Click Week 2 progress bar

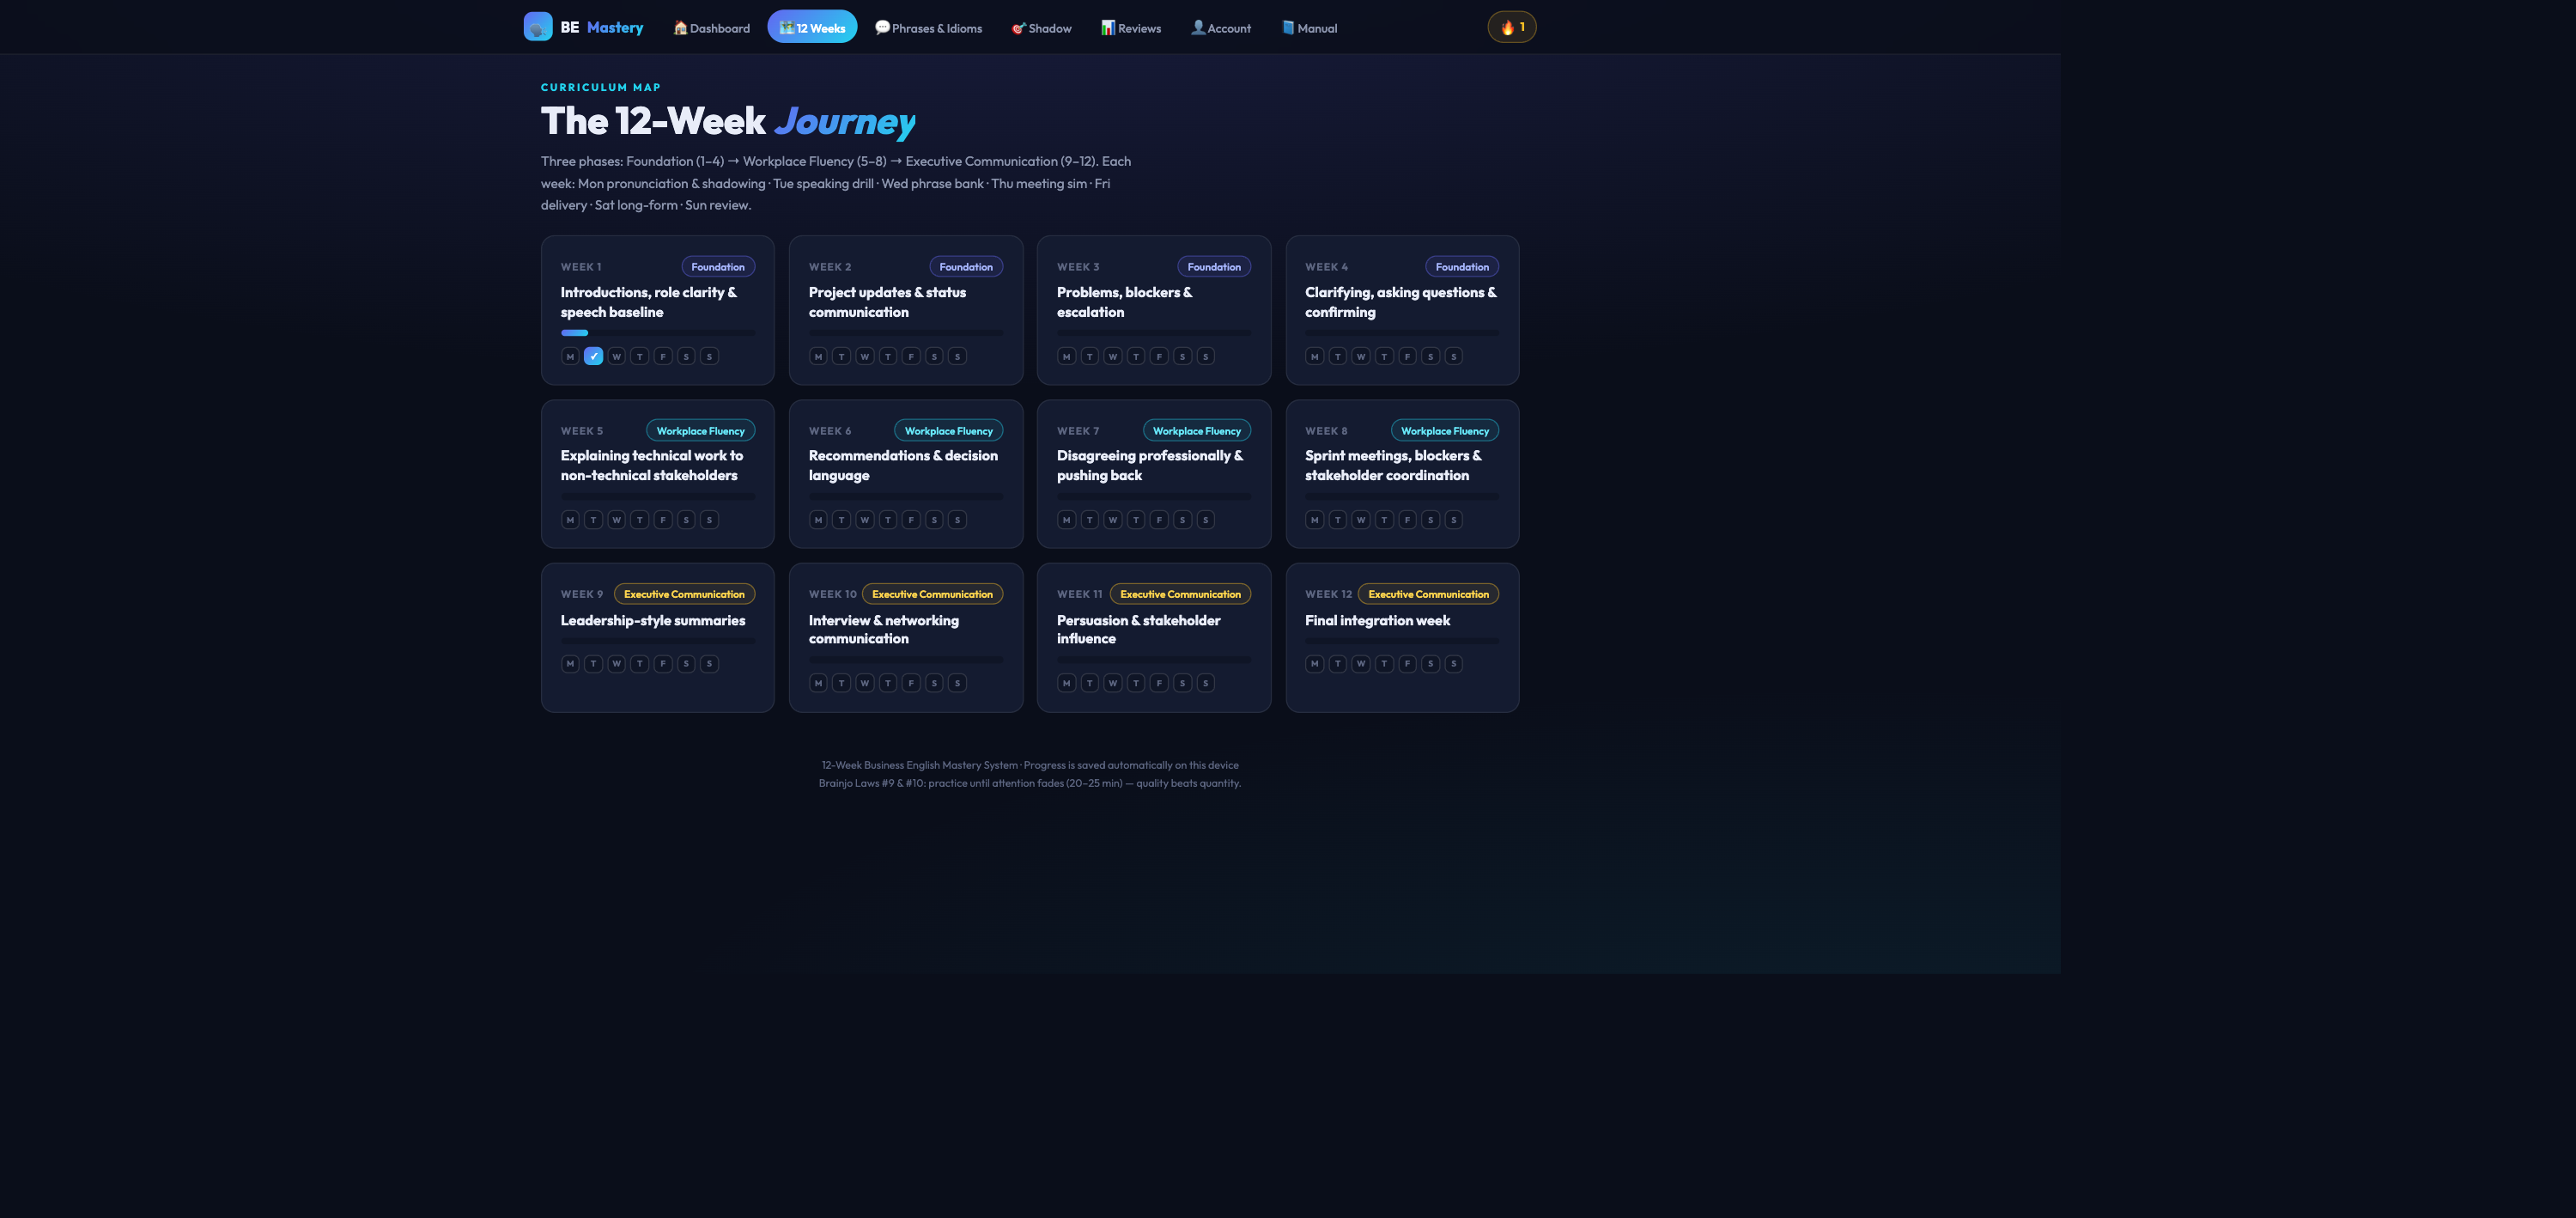pyautogui.click(x=906, y=333)
